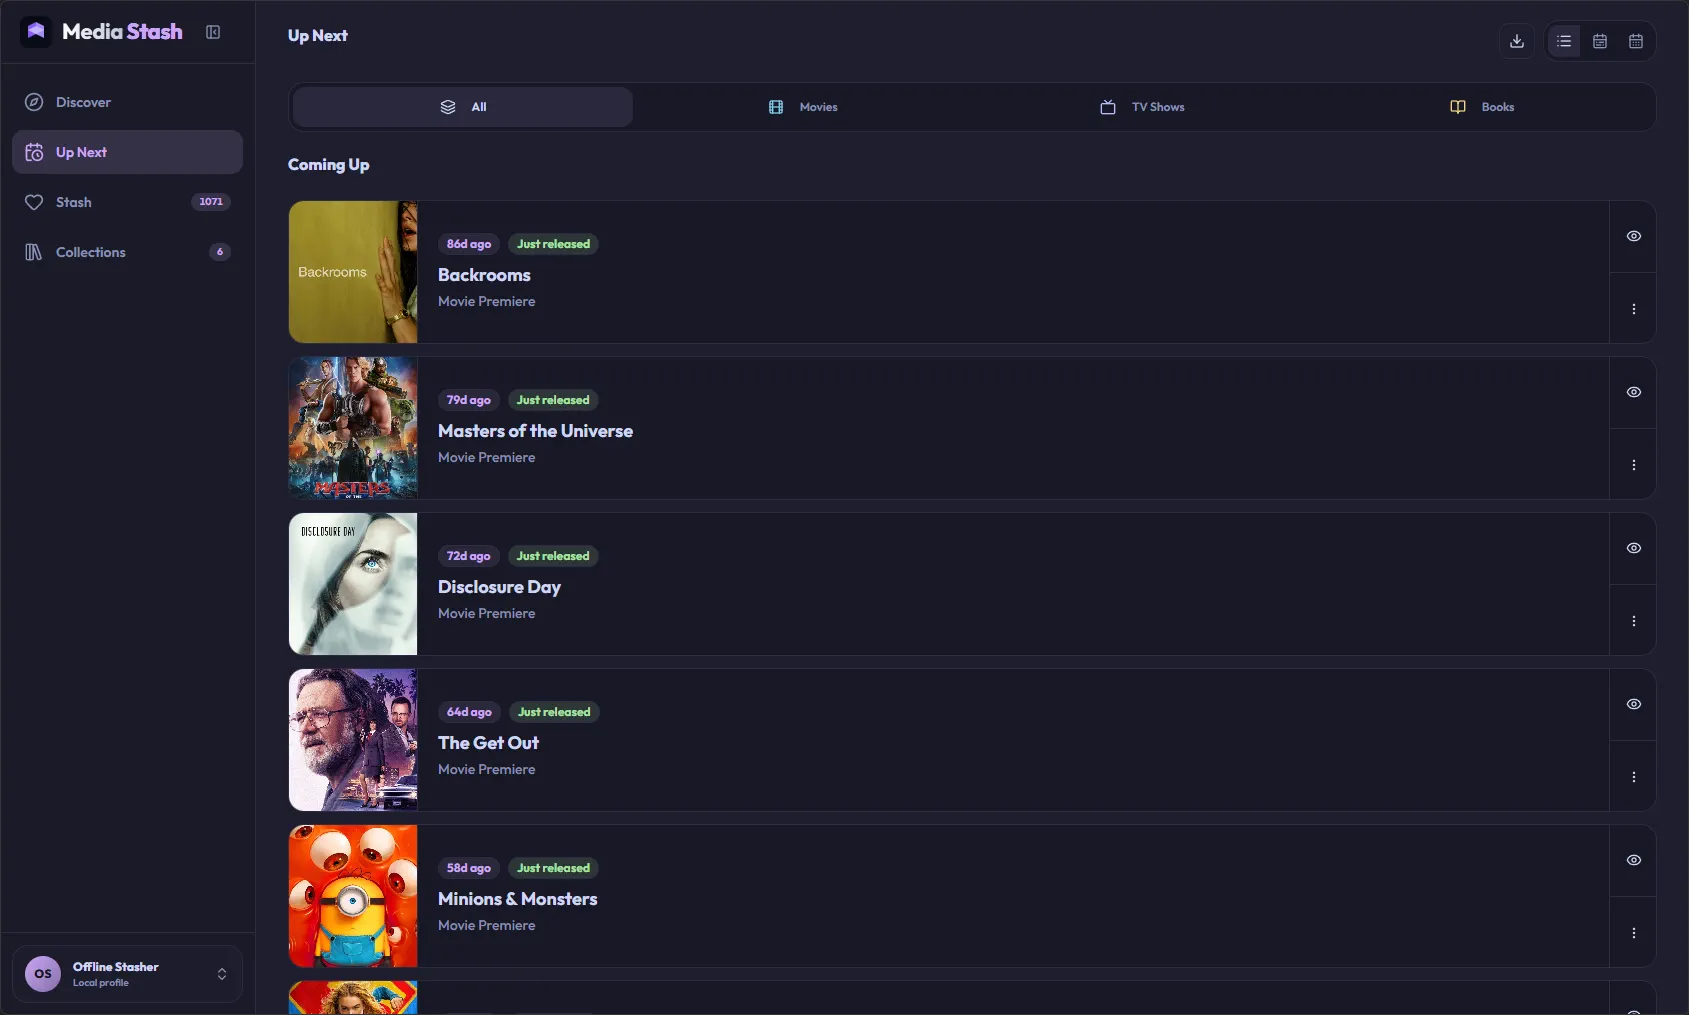Open the Disclosure Day title
Image resolution: width=1689 pixels, height=1015 pixels.
(499, 587)
